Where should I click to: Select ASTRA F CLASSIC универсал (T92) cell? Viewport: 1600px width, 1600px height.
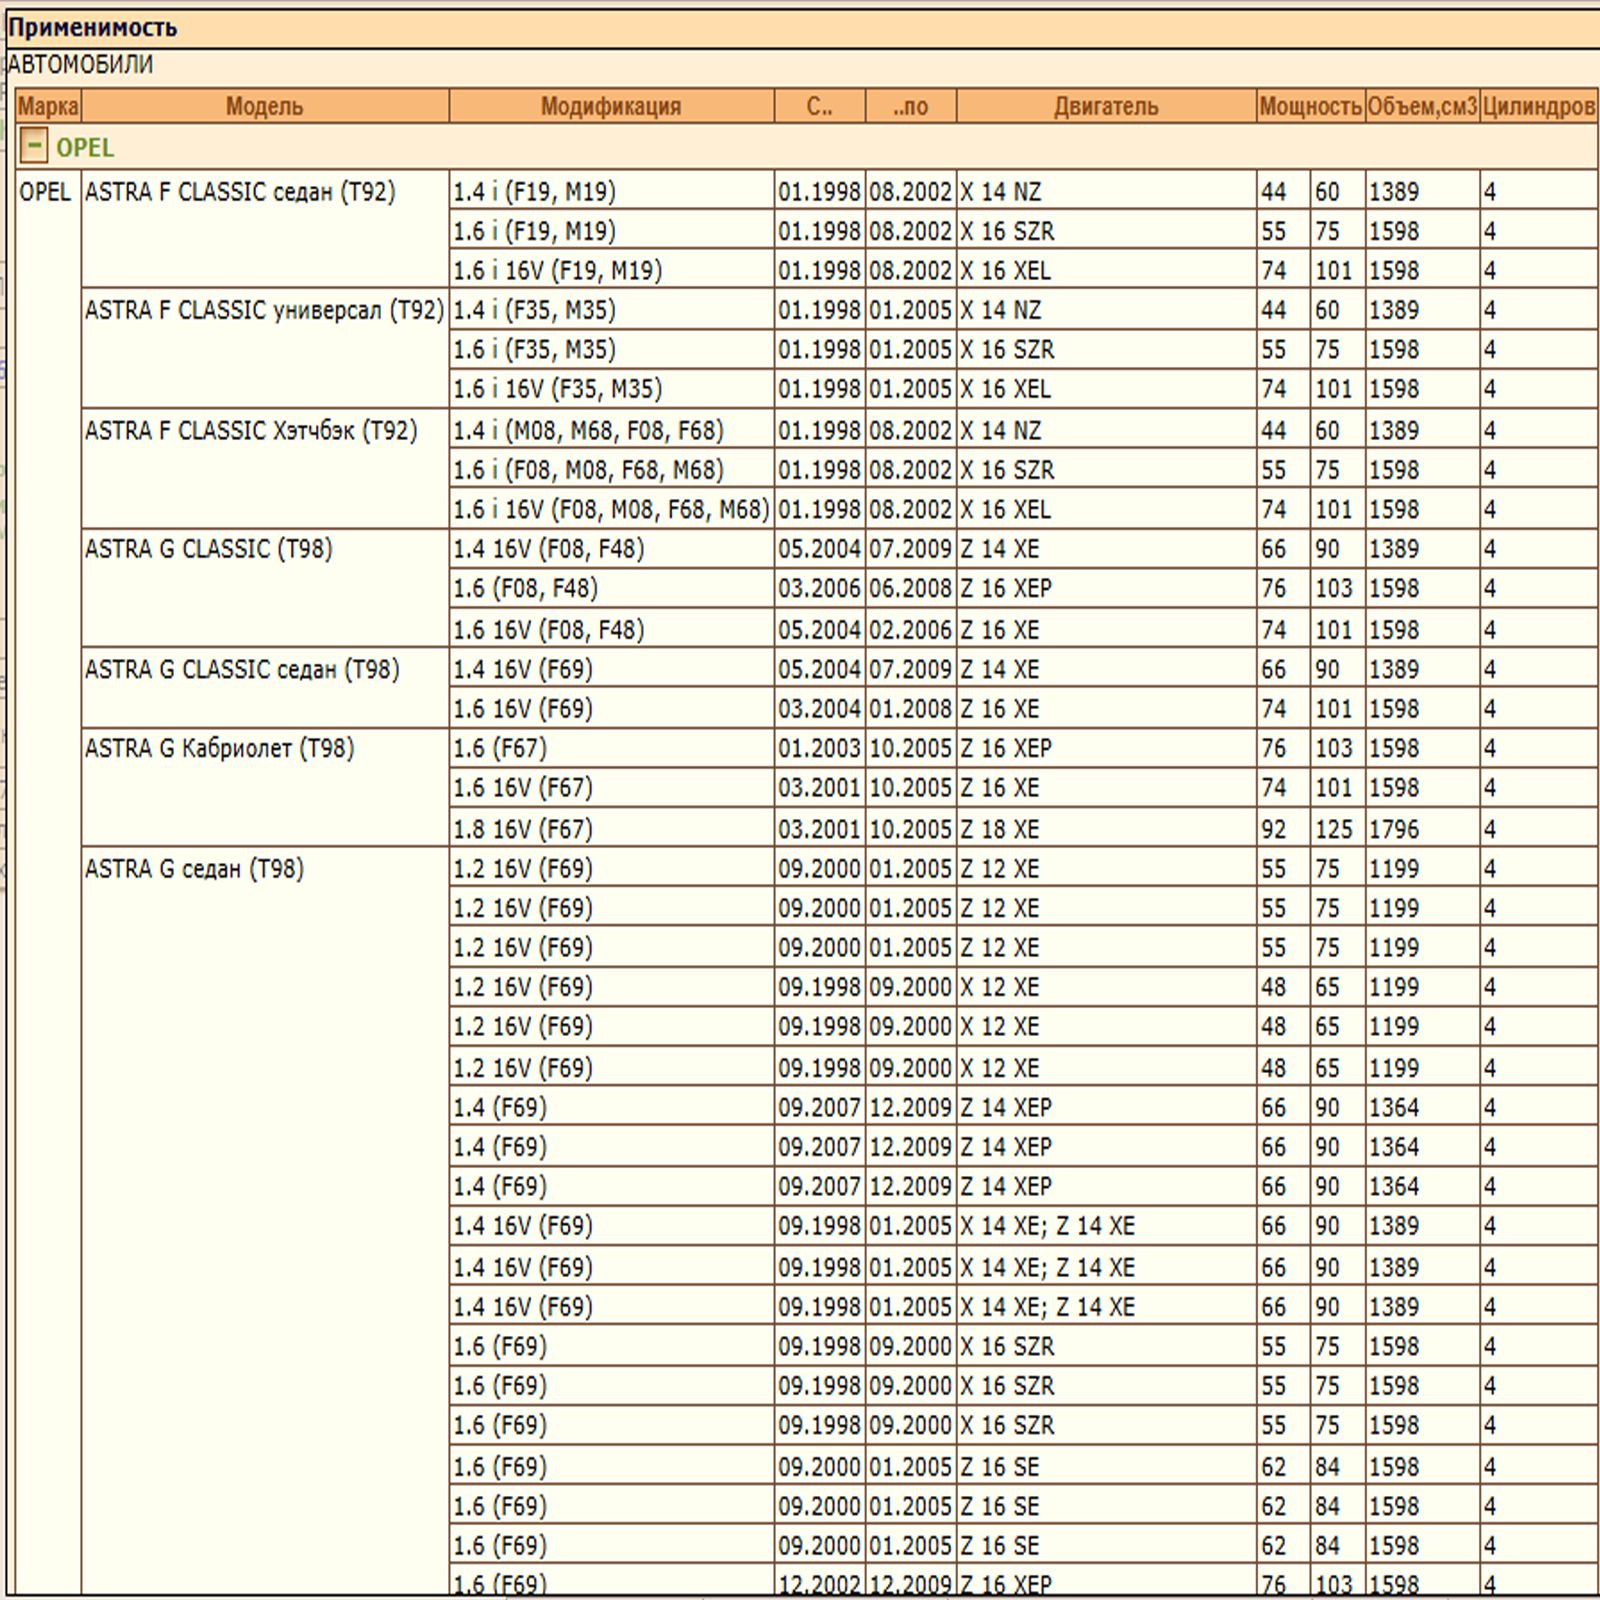click(265, 348)
